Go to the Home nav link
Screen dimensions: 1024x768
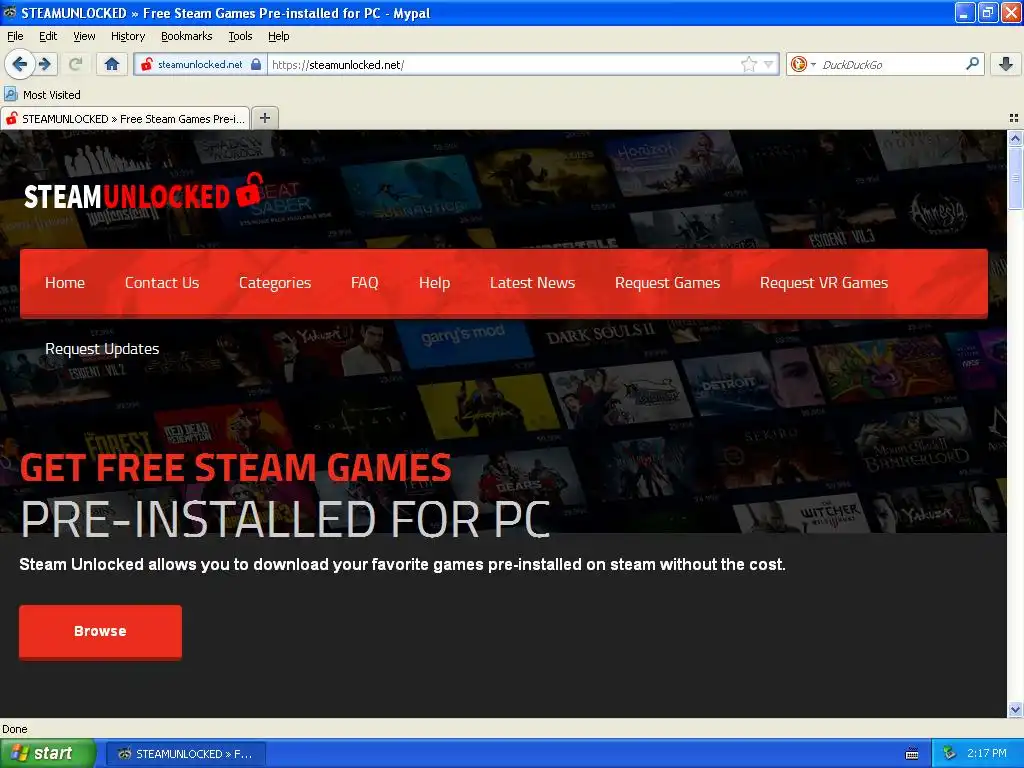(65, 283)
